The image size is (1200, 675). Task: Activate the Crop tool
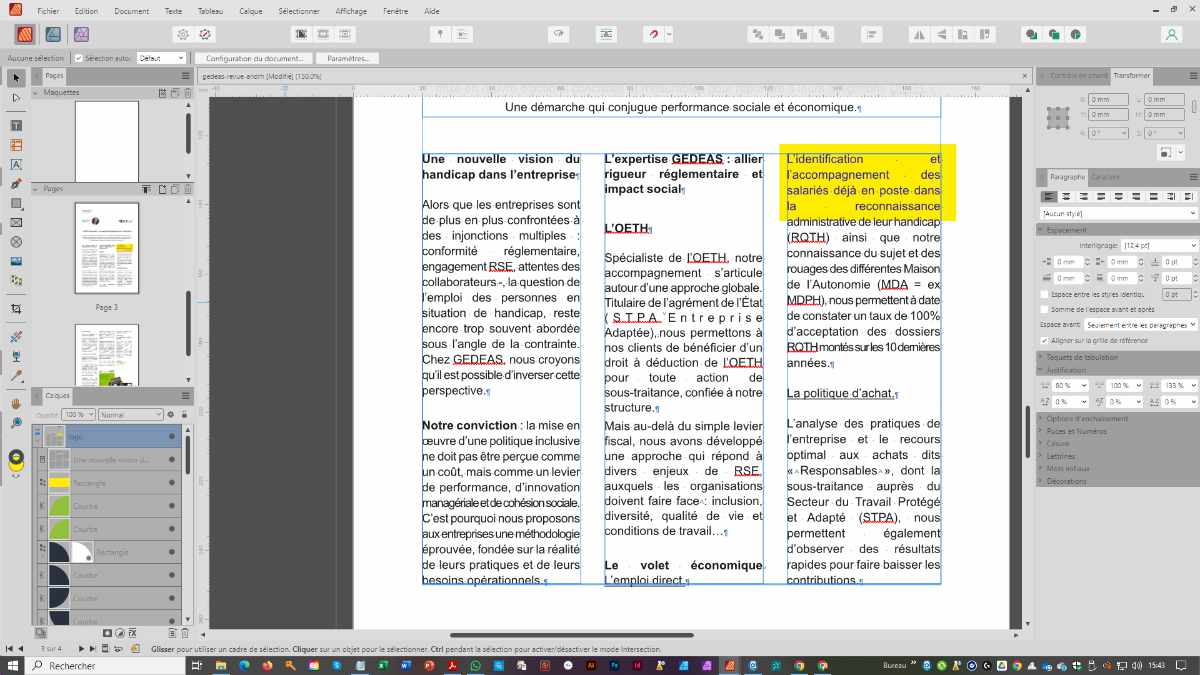coord(16,309)
